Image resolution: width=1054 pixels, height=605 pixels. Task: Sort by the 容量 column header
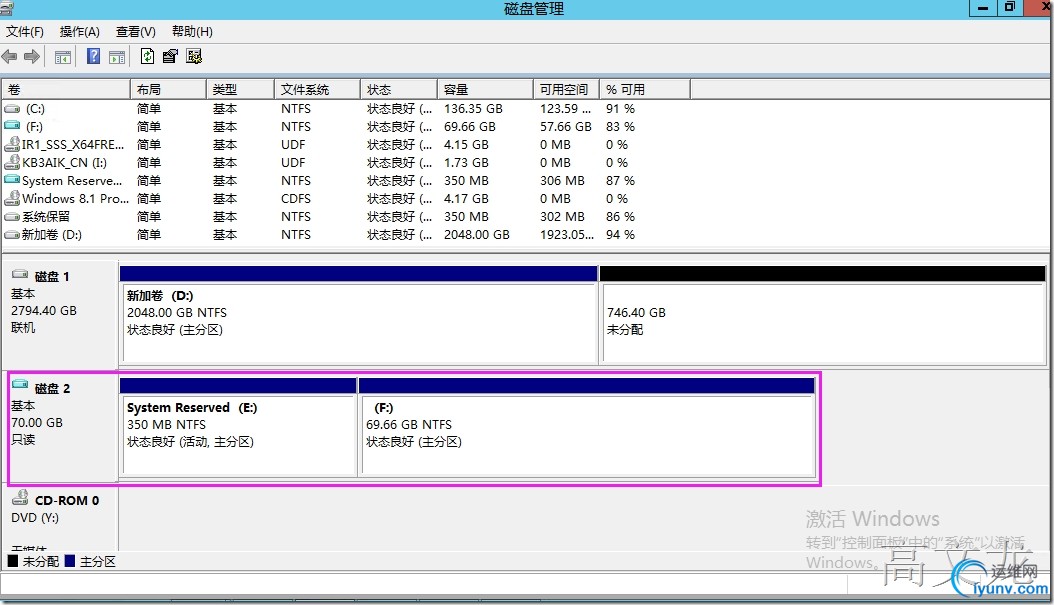click(485, 89)
